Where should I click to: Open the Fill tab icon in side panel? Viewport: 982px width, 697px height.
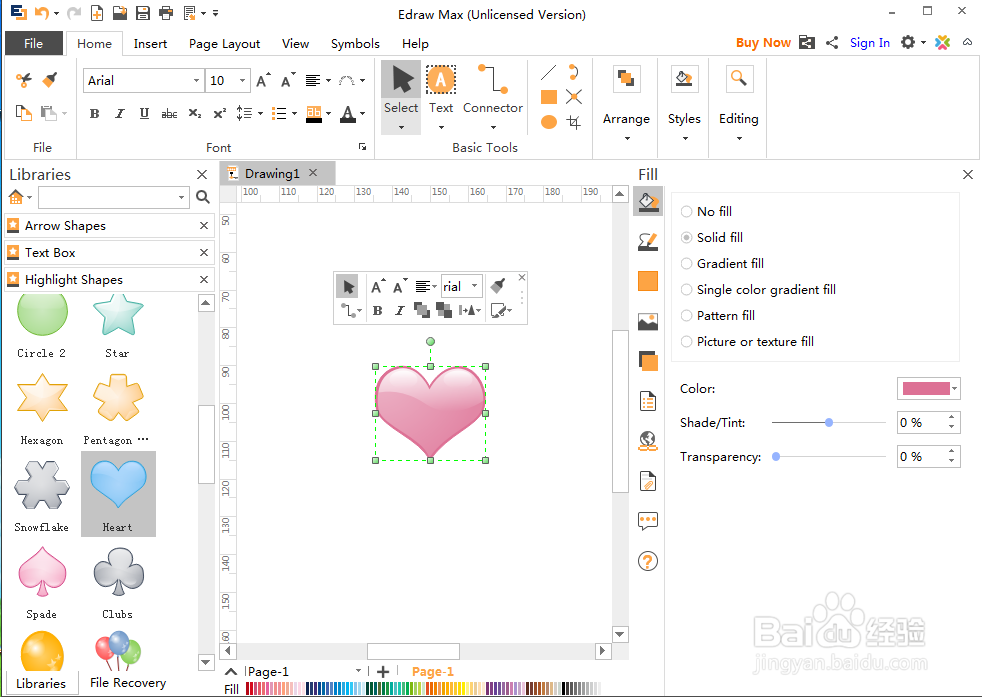tap(648, 202)
